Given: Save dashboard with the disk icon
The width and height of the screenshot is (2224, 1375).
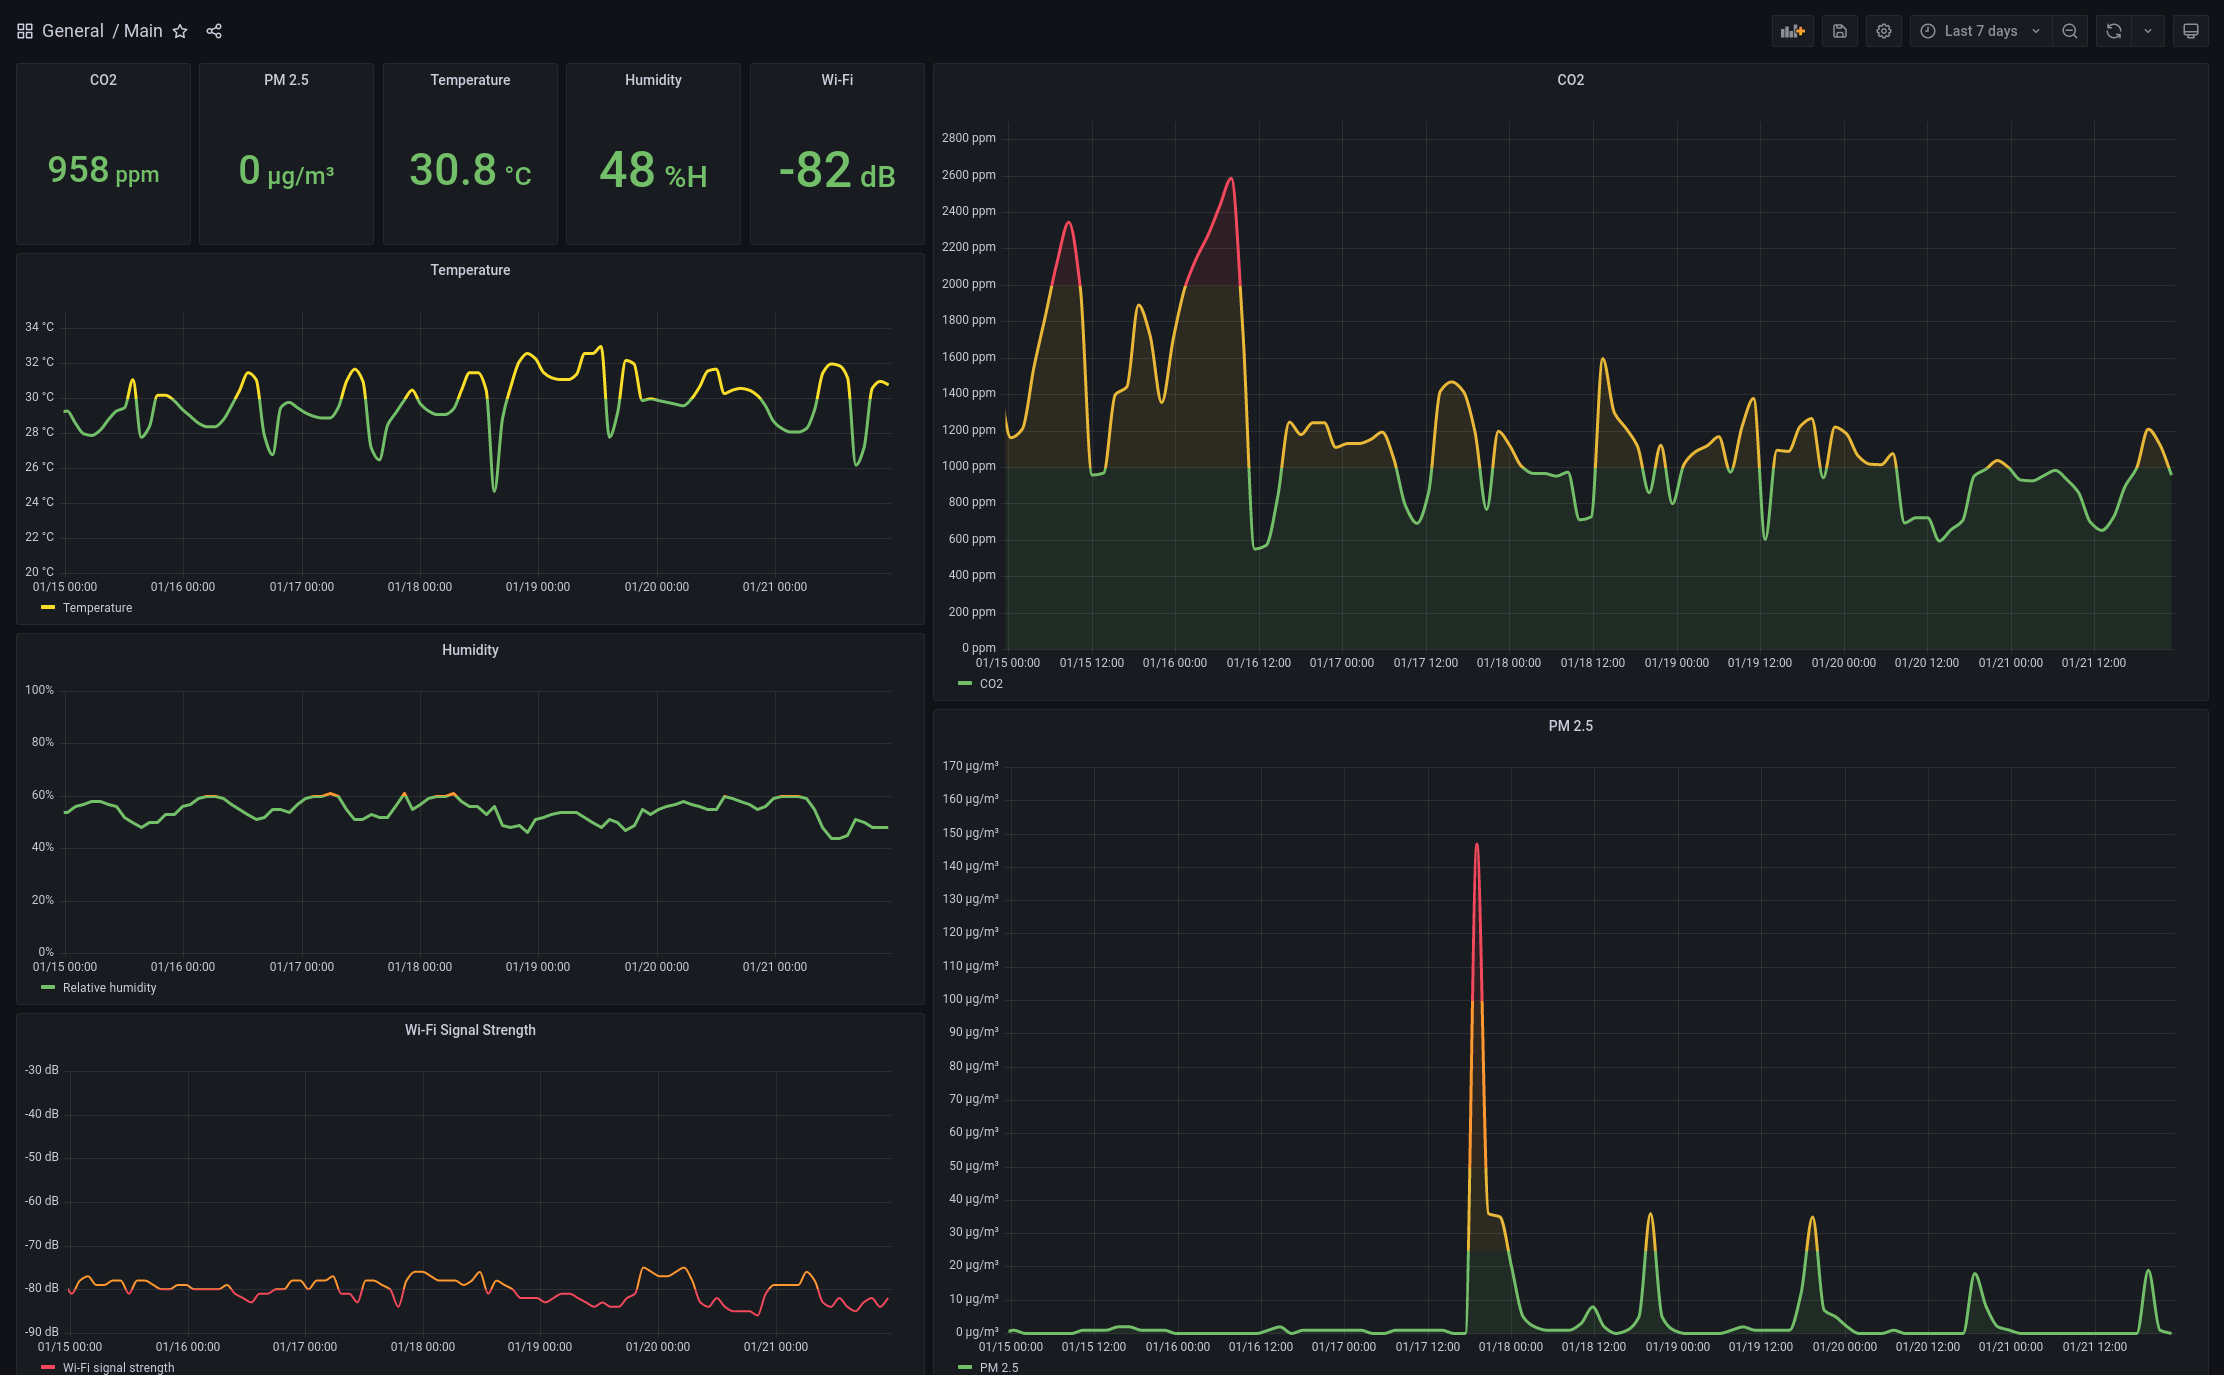Looking at the screenshot, I should point(1839,31).
